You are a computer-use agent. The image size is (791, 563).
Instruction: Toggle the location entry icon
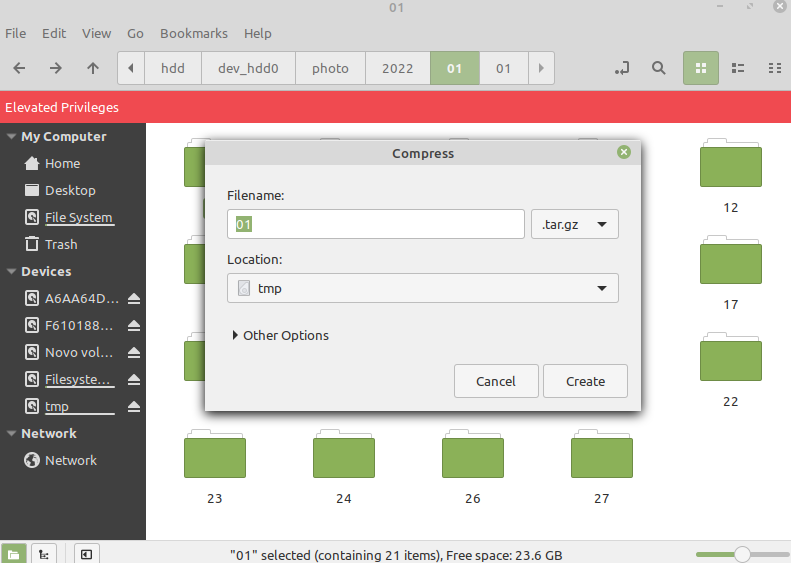(622, 68)
